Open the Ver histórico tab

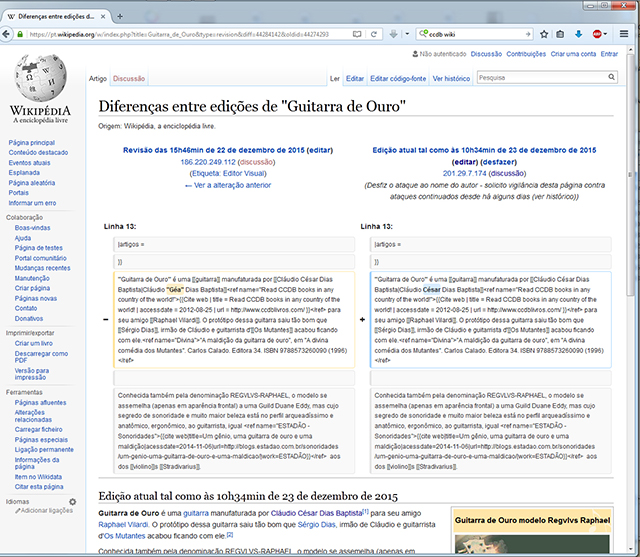point(450,77)
